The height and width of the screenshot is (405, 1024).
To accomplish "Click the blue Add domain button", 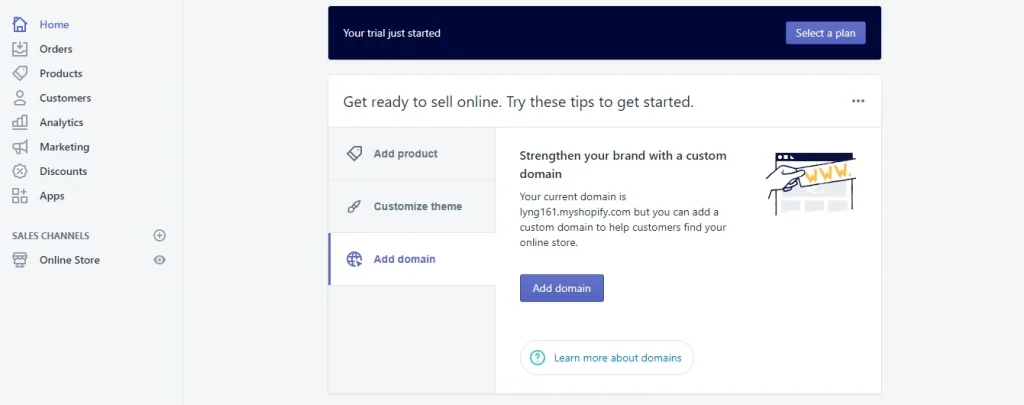I will pos(561,288).
